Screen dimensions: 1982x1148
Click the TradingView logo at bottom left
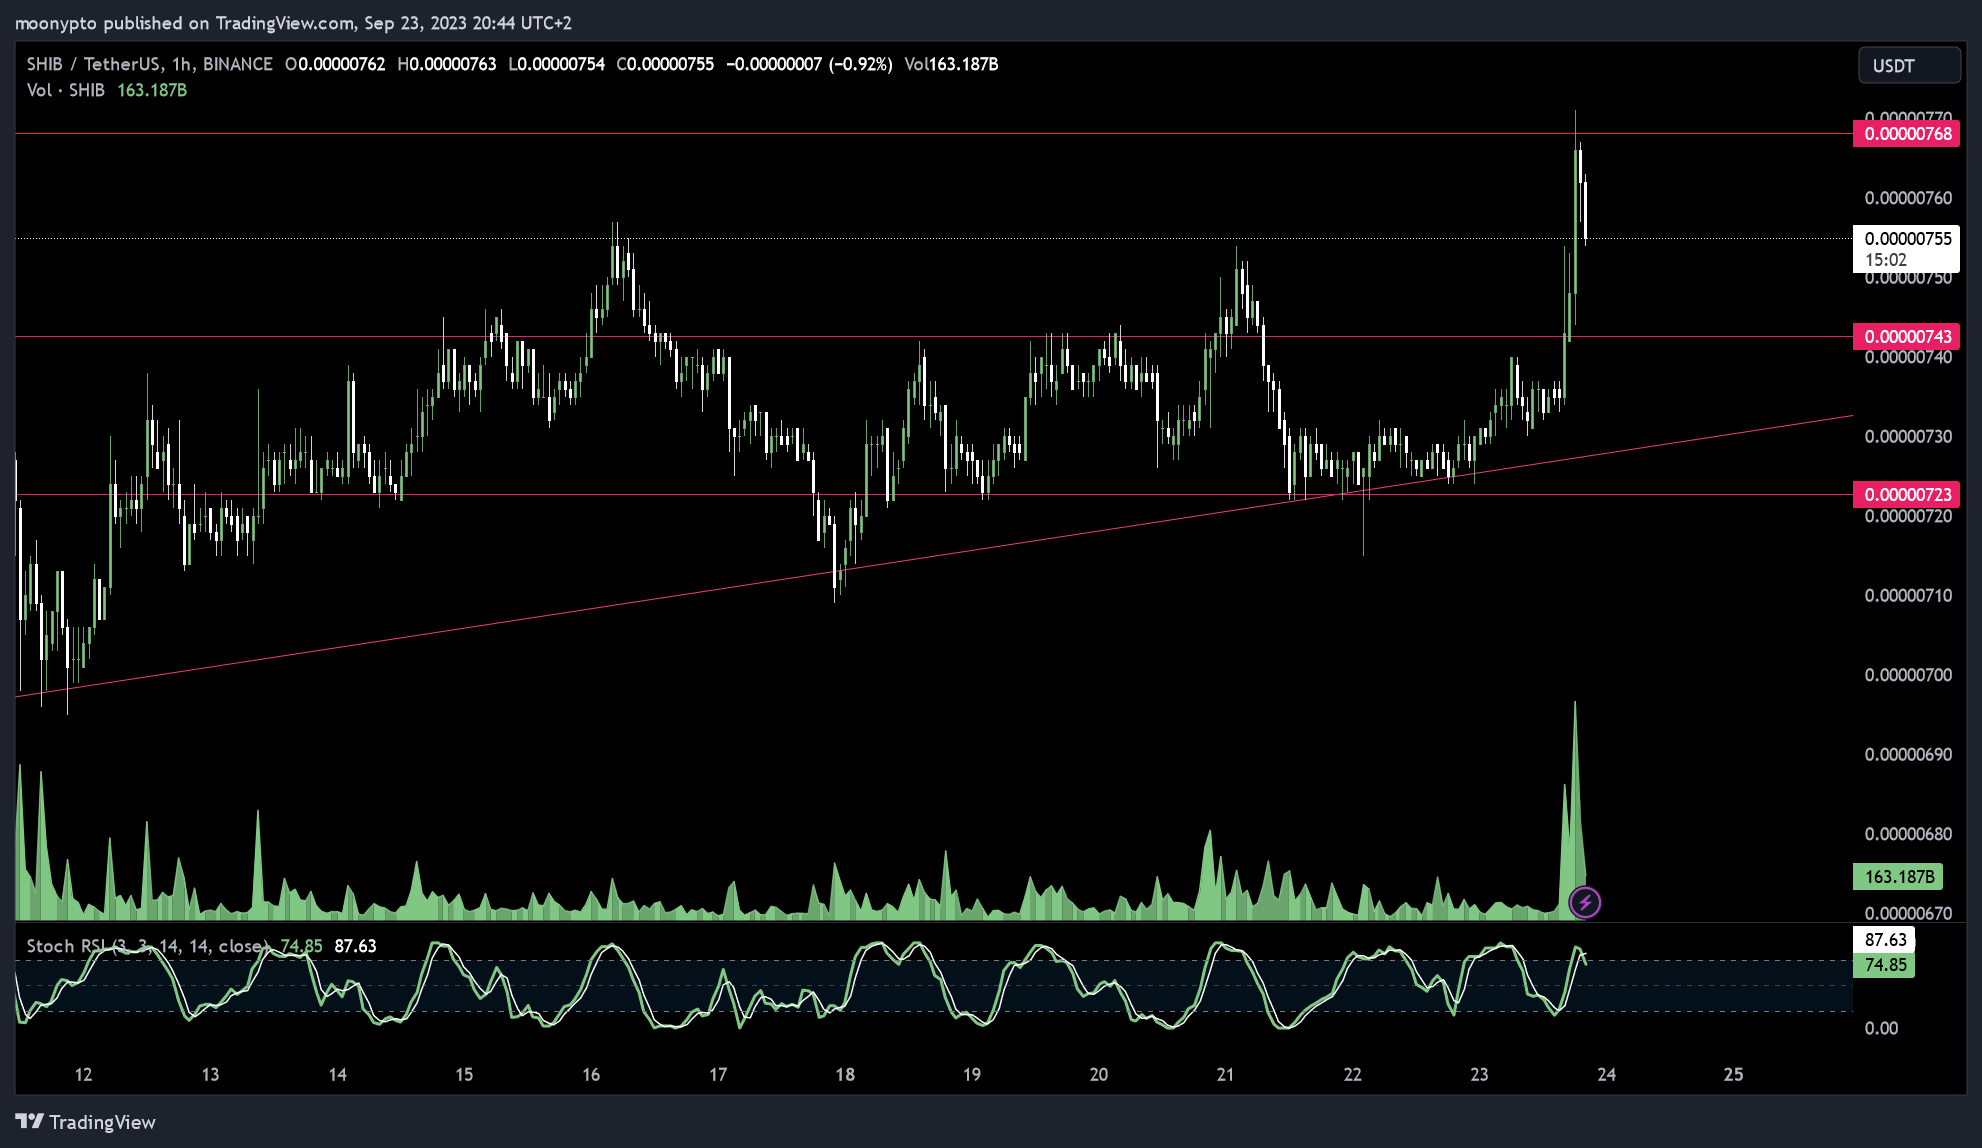[x=86, y=1122]
